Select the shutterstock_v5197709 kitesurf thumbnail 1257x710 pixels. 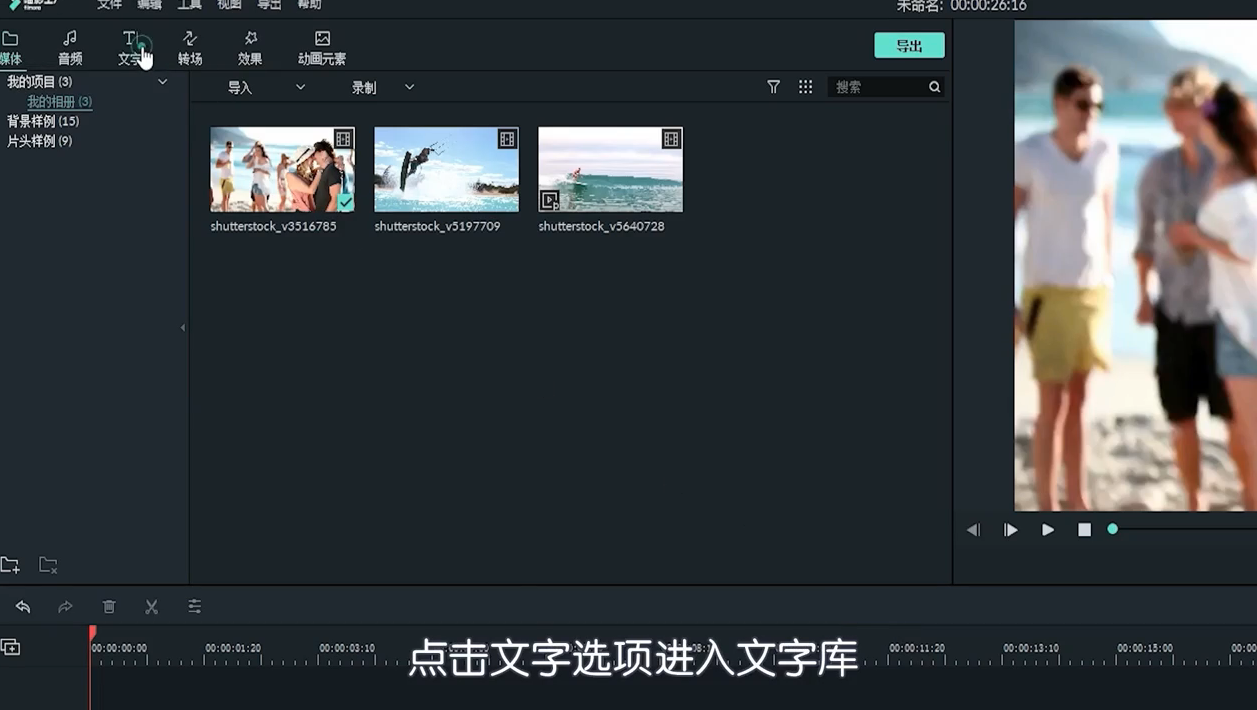[x=446, y=169]
